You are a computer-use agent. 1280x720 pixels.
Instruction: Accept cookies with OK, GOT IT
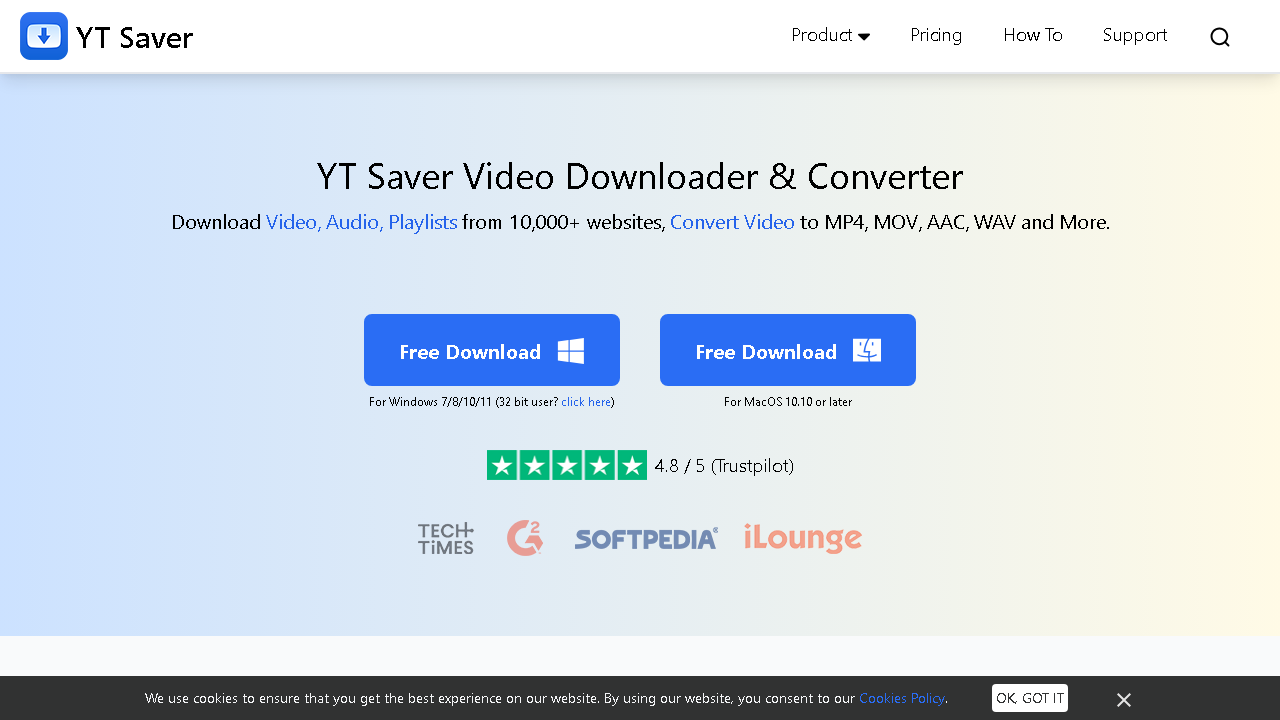[1030, 698]
